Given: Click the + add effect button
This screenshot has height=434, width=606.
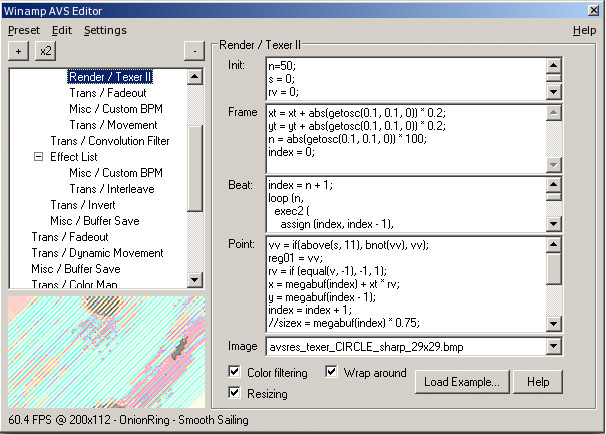Looking at the screenshot, I should click(18, 51).
